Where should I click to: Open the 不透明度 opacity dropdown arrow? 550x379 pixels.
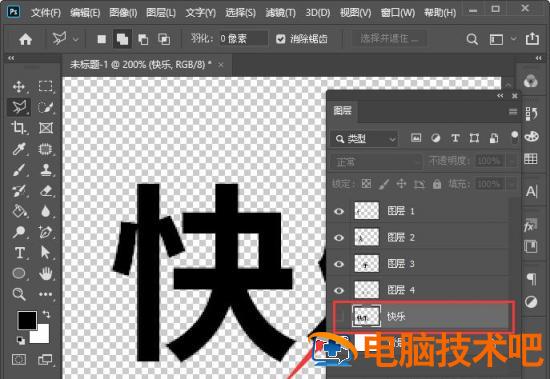pyautogui.click(x=513, y=161)
